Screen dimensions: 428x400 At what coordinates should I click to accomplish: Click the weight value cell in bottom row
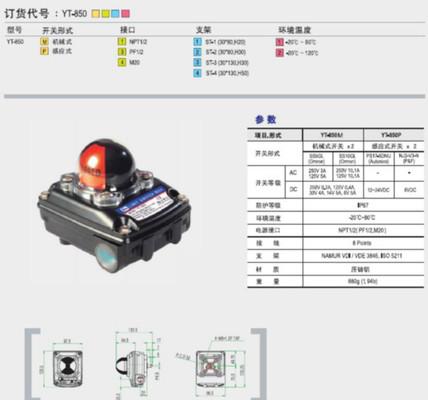pos(363,281)
